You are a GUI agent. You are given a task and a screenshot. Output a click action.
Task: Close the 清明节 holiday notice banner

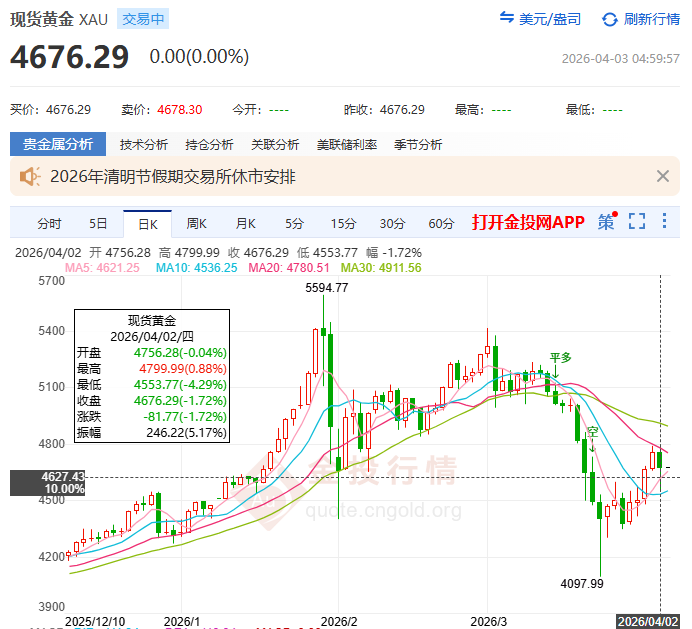[x=662, y=177]
